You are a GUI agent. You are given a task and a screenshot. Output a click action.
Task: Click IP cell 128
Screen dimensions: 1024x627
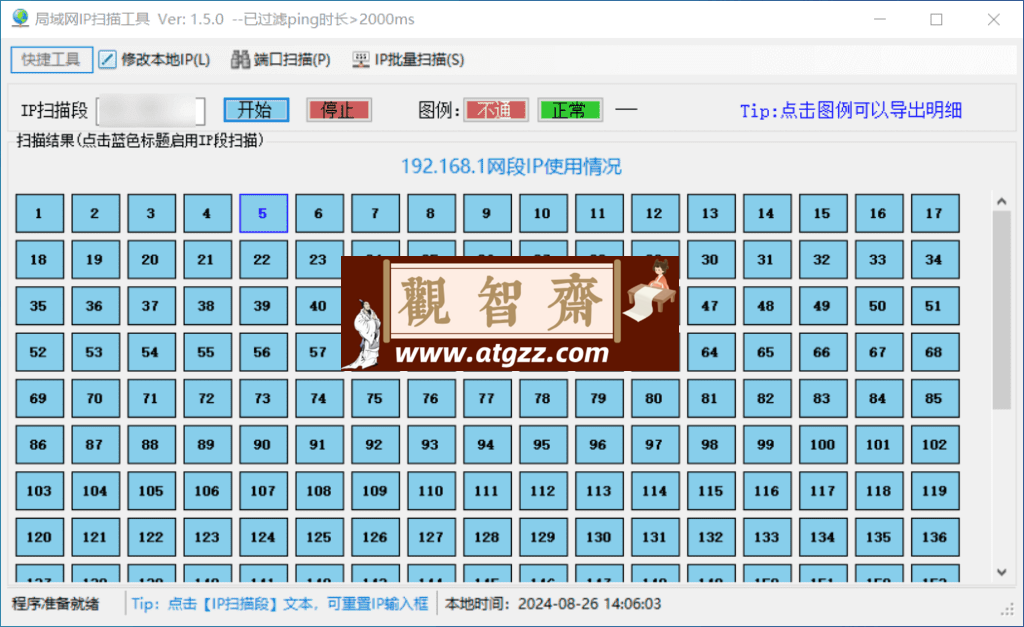click(x=487, y=538)
